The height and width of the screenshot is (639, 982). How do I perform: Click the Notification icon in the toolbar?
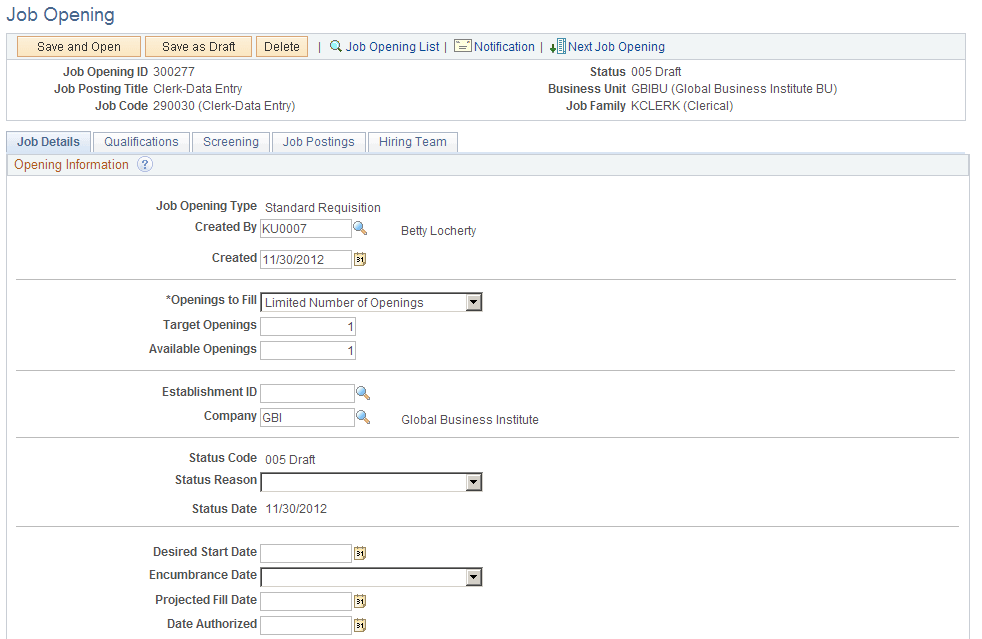click(x=462, y=46)
